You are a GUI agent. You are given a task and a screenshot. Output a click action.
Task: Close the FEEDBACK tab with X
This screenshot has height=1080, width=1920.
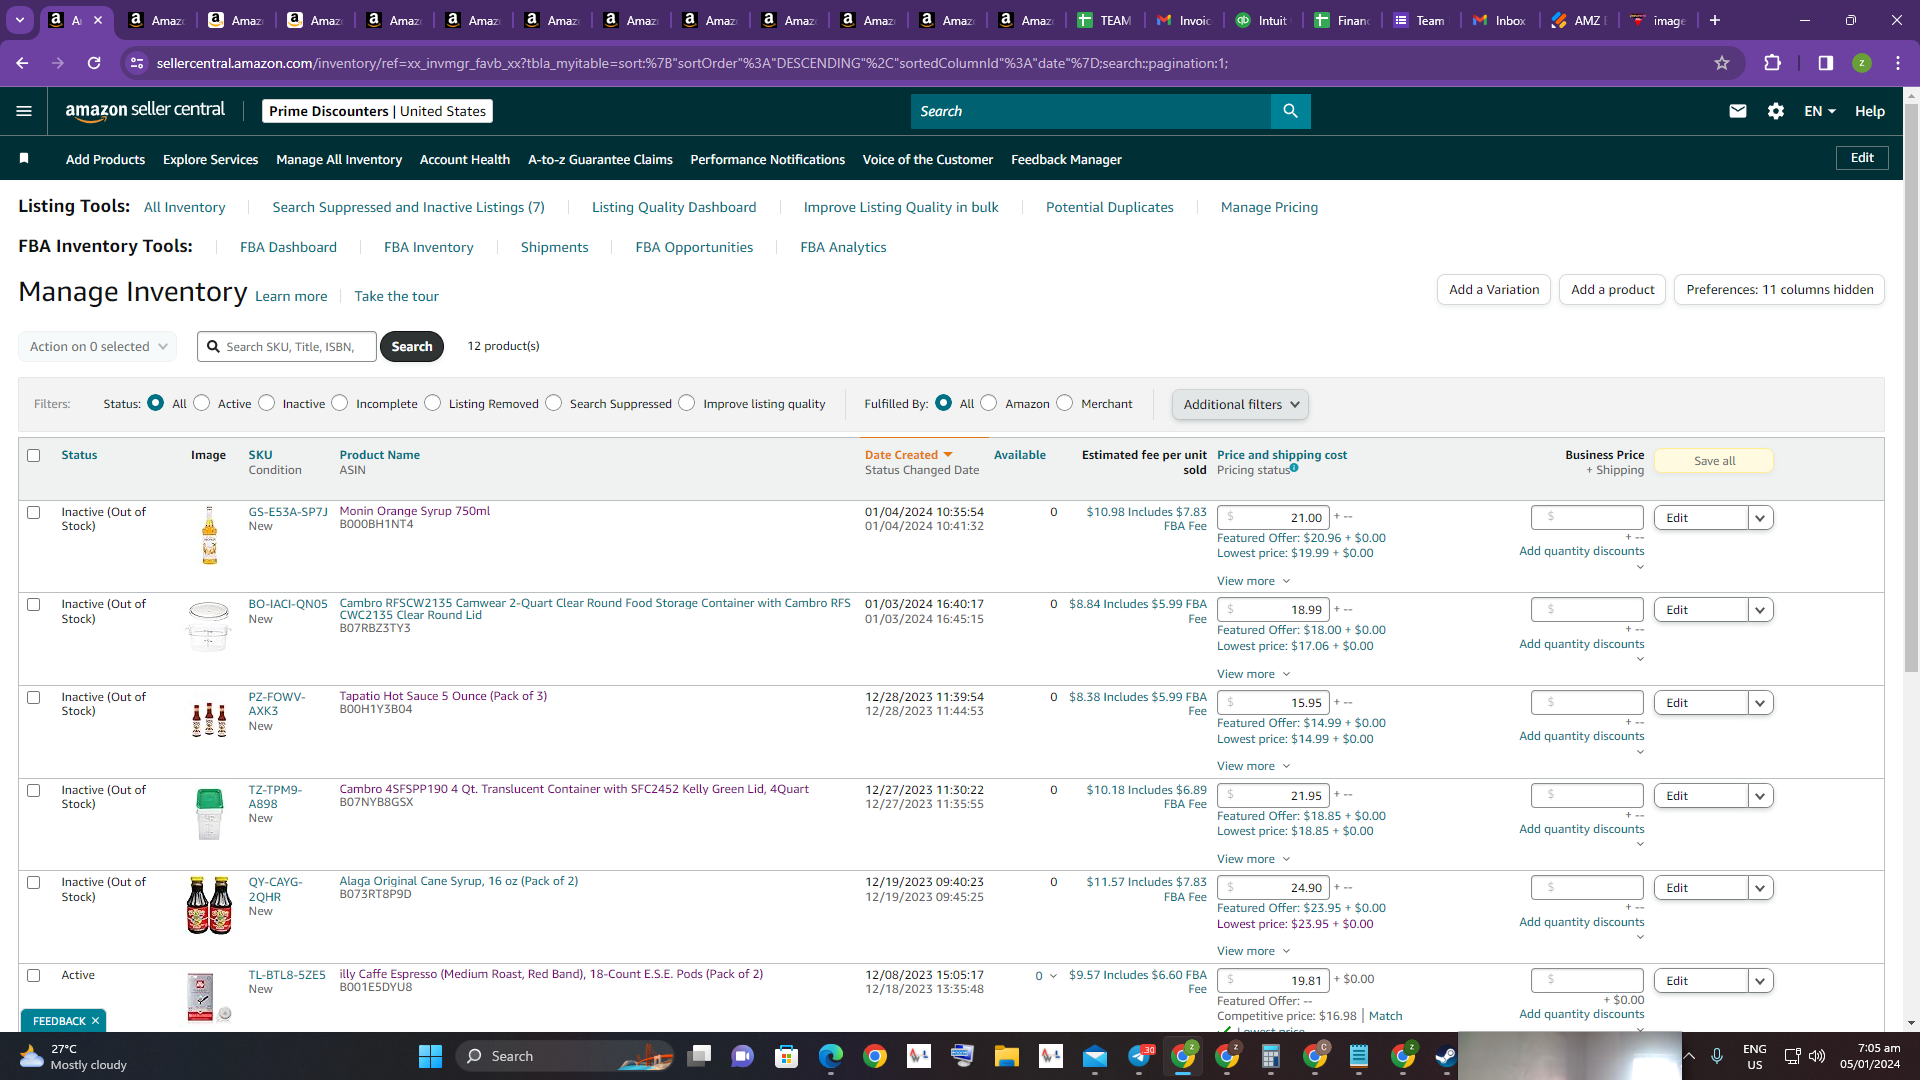tap(95, 1021)
